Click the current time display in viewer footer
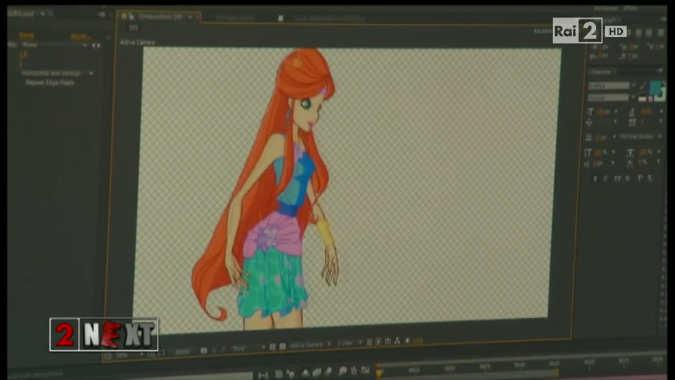This screenshot has height=380, width=675. coord(183,352)
